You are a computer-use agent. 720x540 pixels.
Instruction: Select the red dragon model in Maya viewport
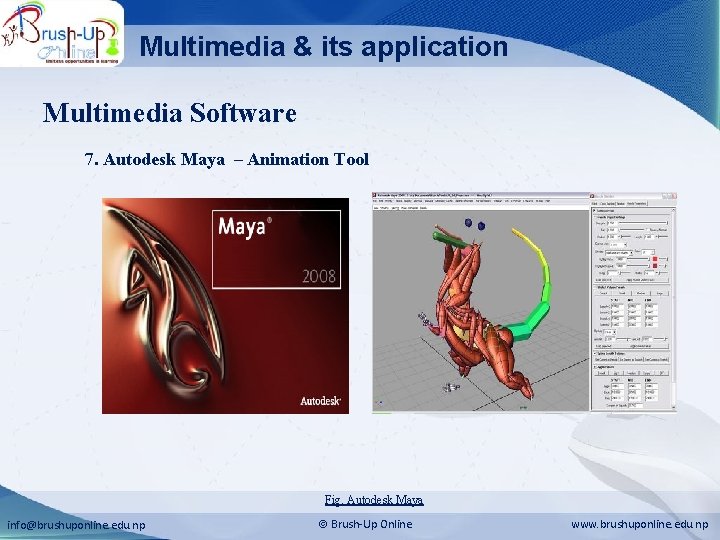pyautogui.click(x=478, y=317)
